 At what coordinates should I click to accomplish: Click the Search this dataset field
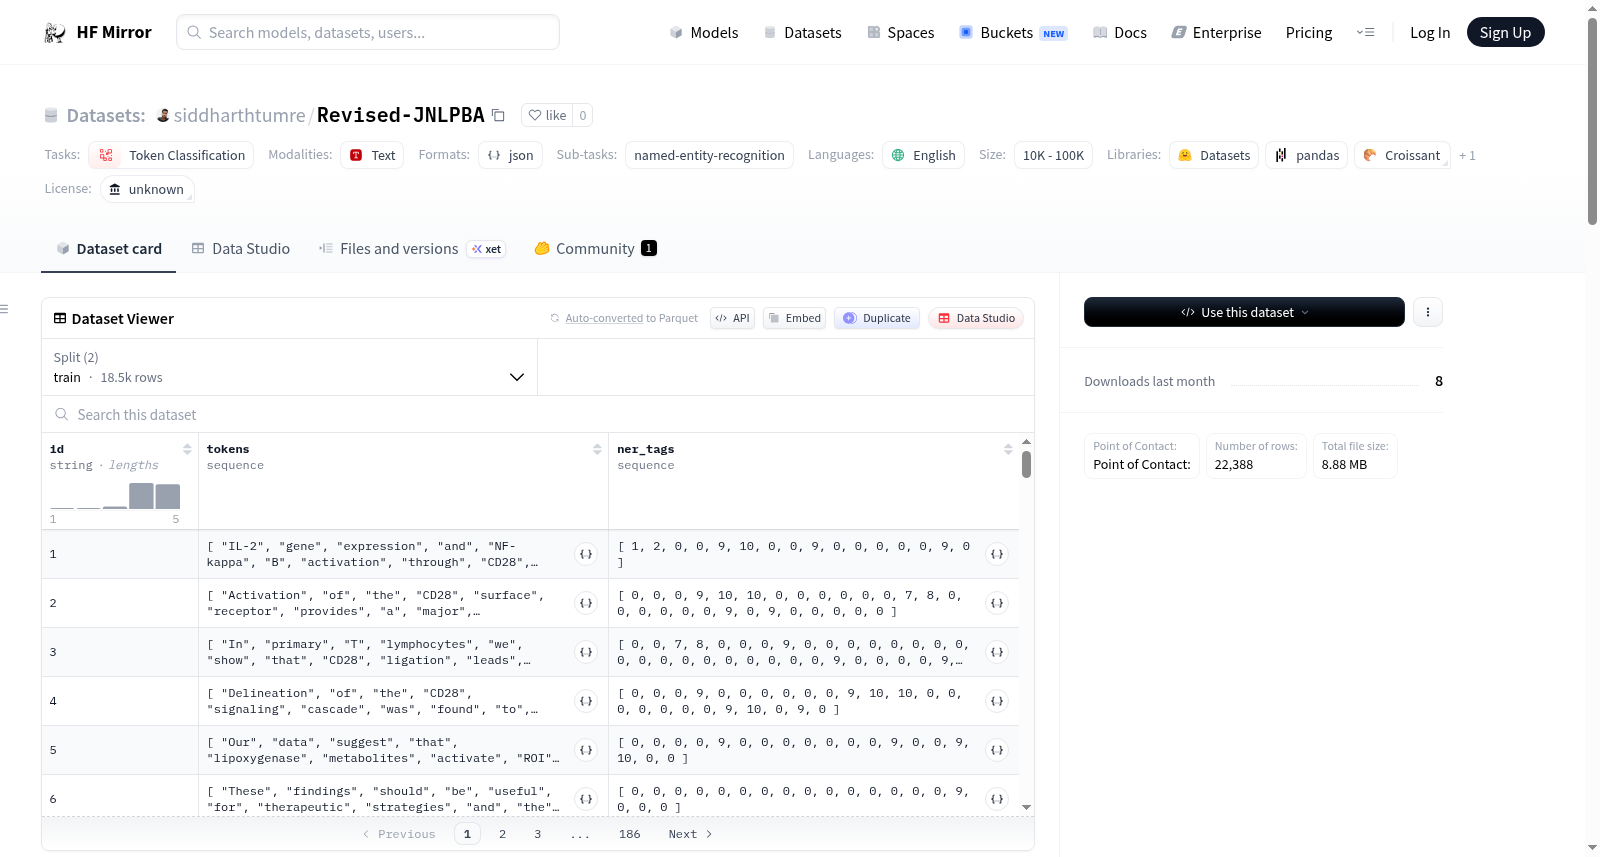pos(538,414)
